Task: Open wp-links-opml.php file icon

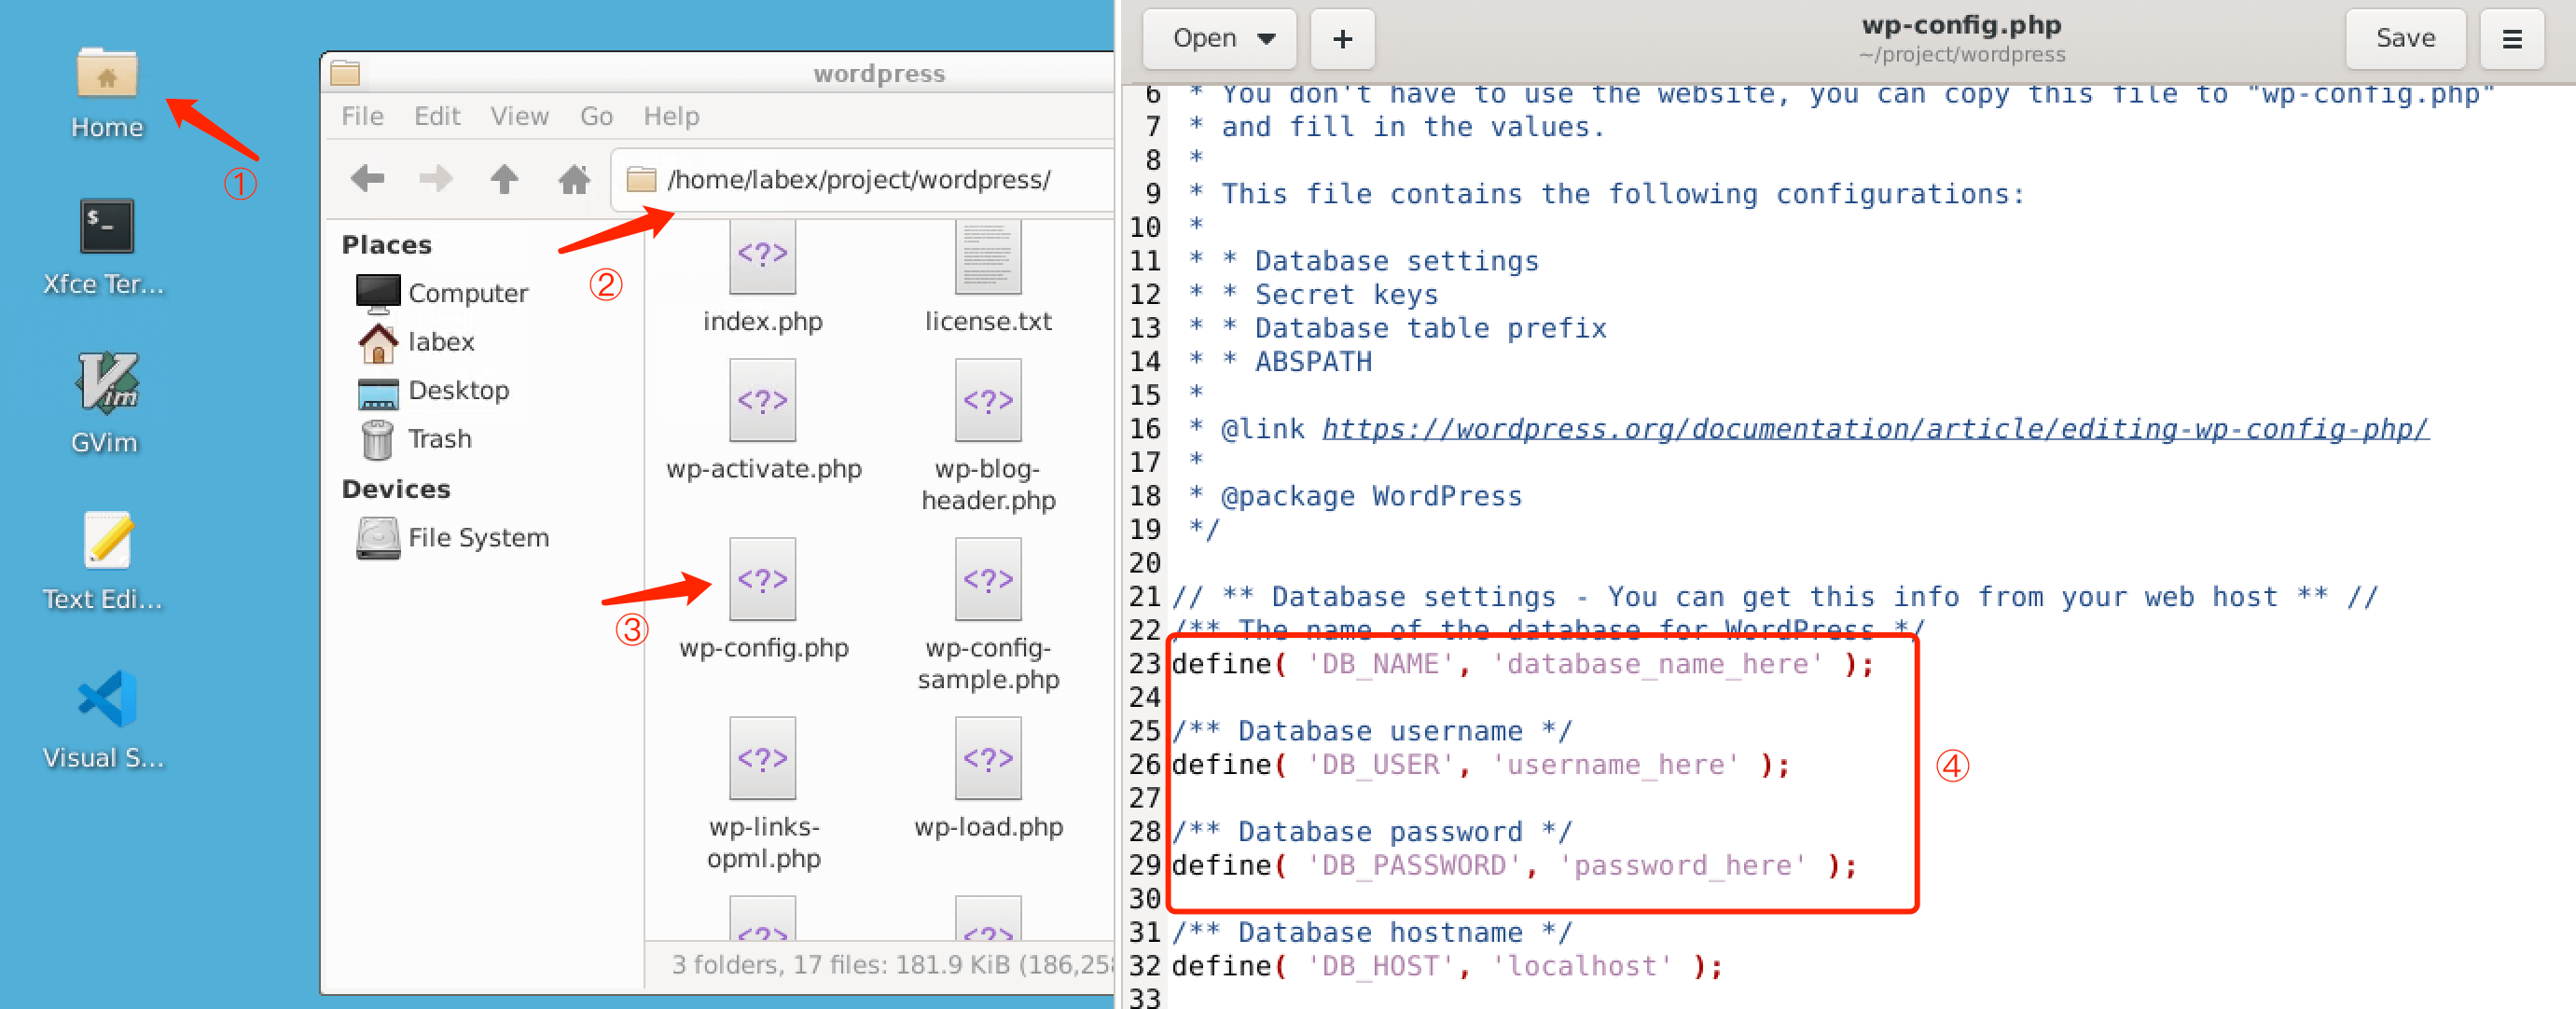Action: 763,758
